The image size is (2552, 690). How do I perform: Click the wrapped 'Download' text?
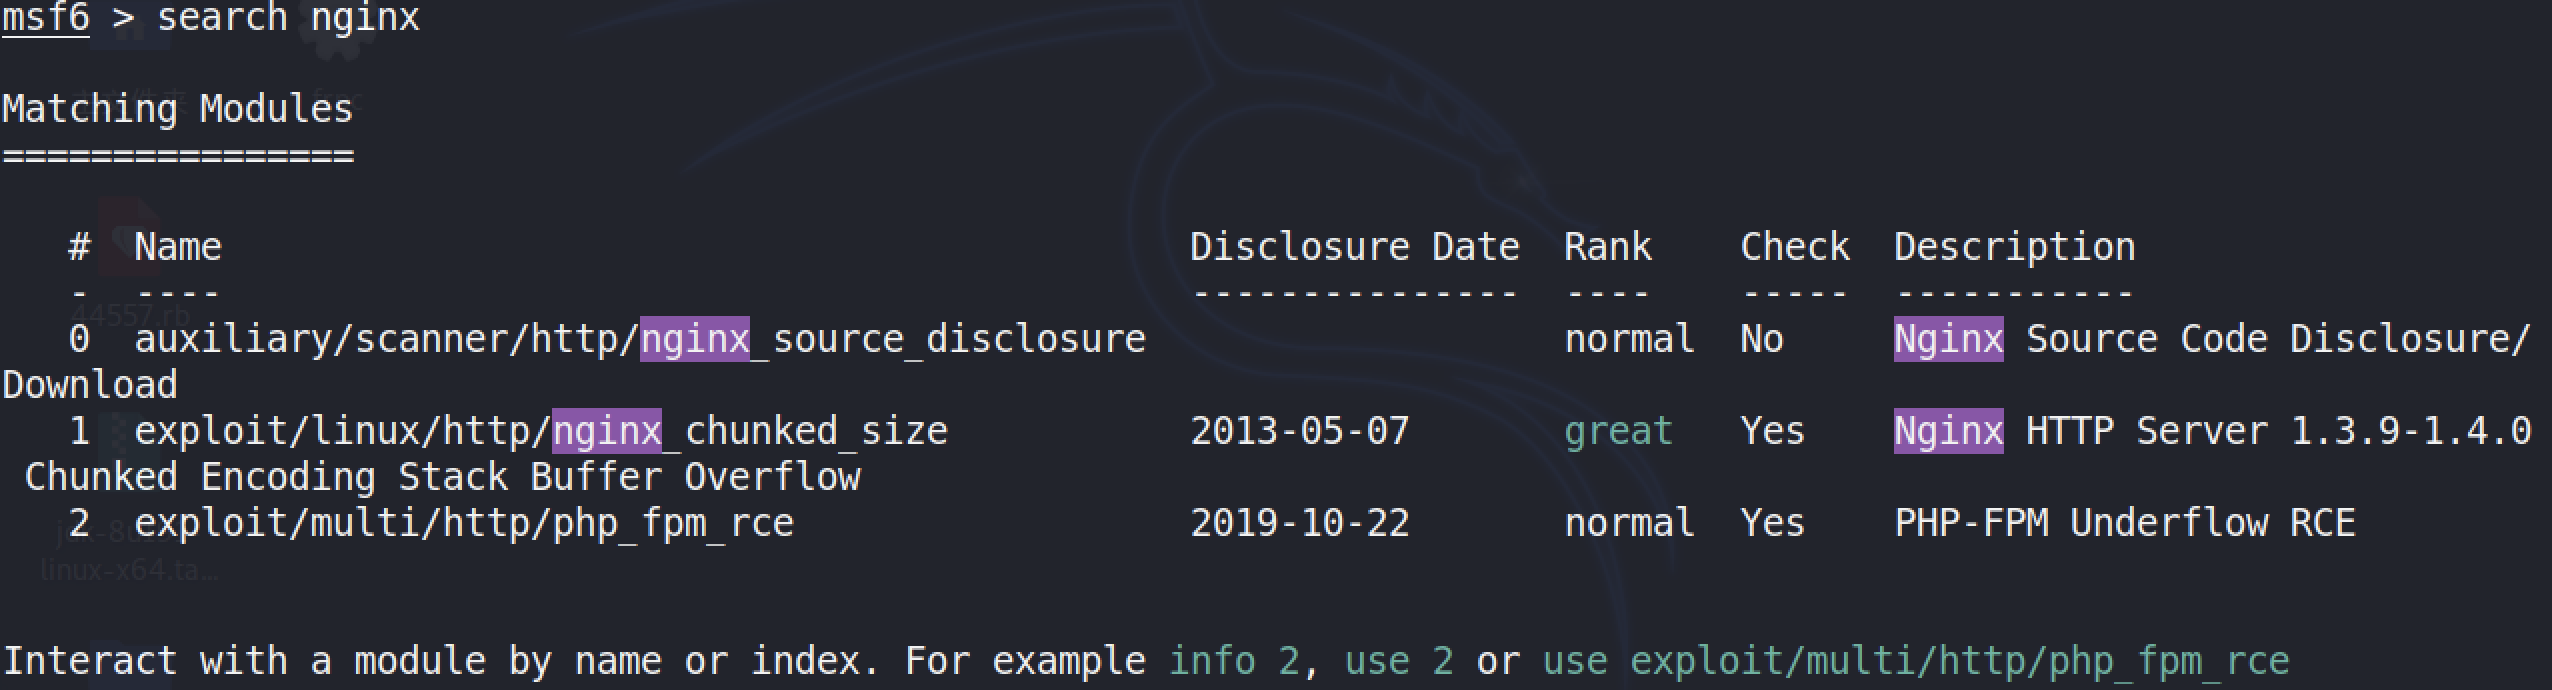point(90,385)
